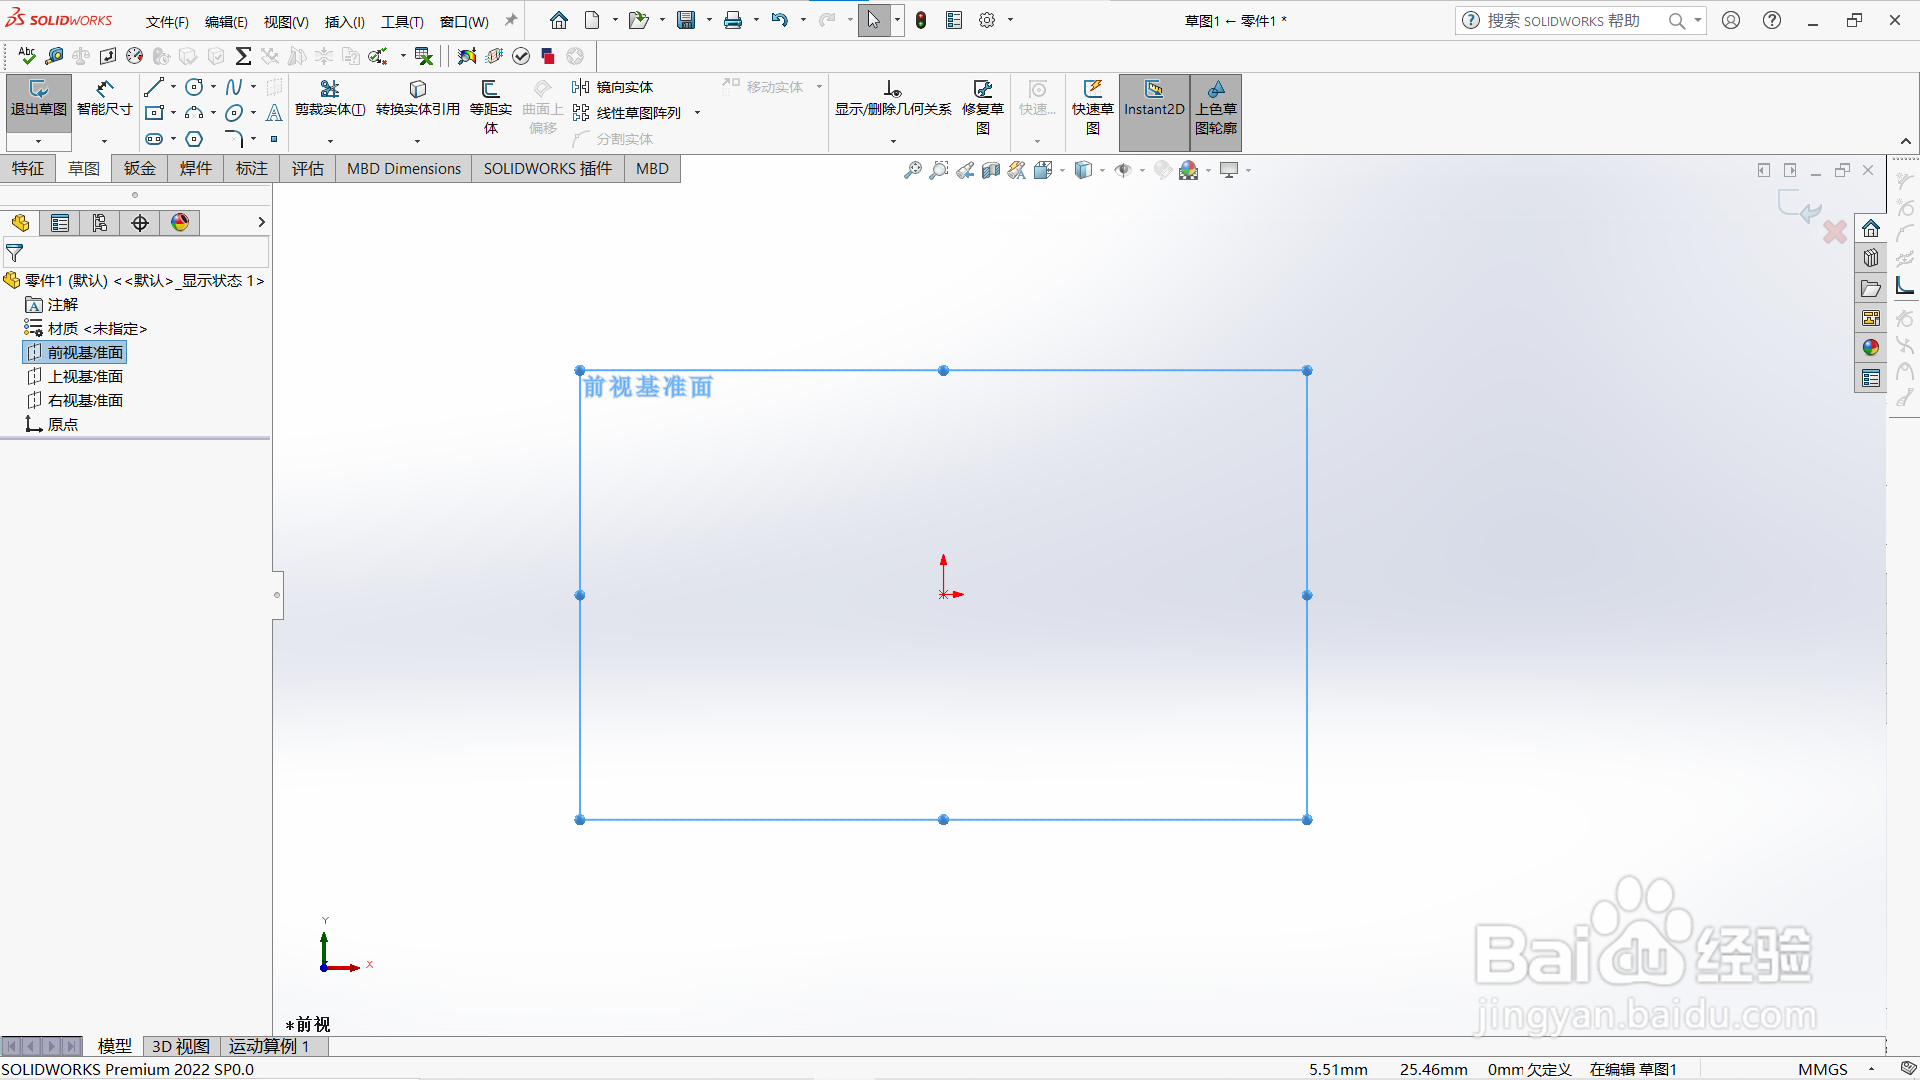Image resolution: width=1920 pixels, height=1080 pixels.
Task: Open the Circle tool dropdown arrow
Action: 213,87
